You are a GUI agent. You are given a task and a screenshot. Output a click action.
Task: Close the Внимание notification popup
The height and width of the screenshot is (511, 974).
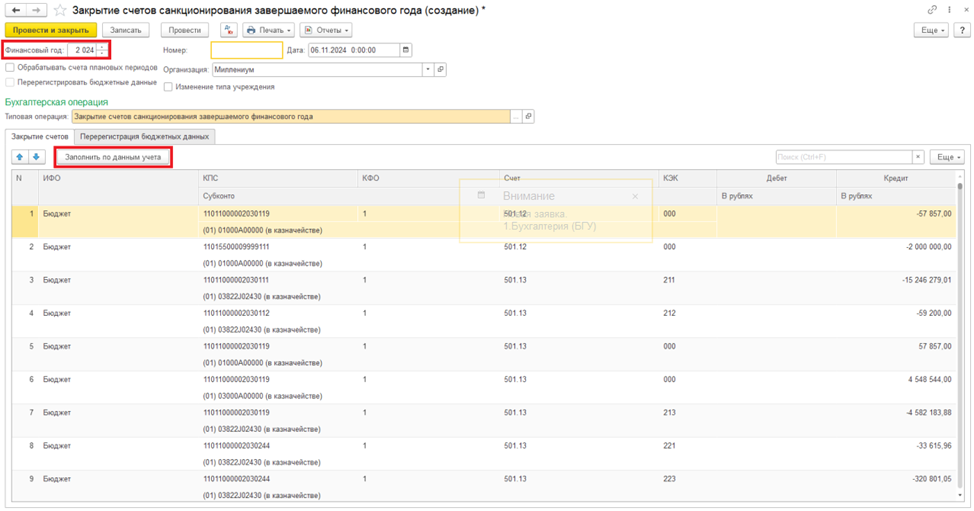pyautogui.click(x=635, y=196)
